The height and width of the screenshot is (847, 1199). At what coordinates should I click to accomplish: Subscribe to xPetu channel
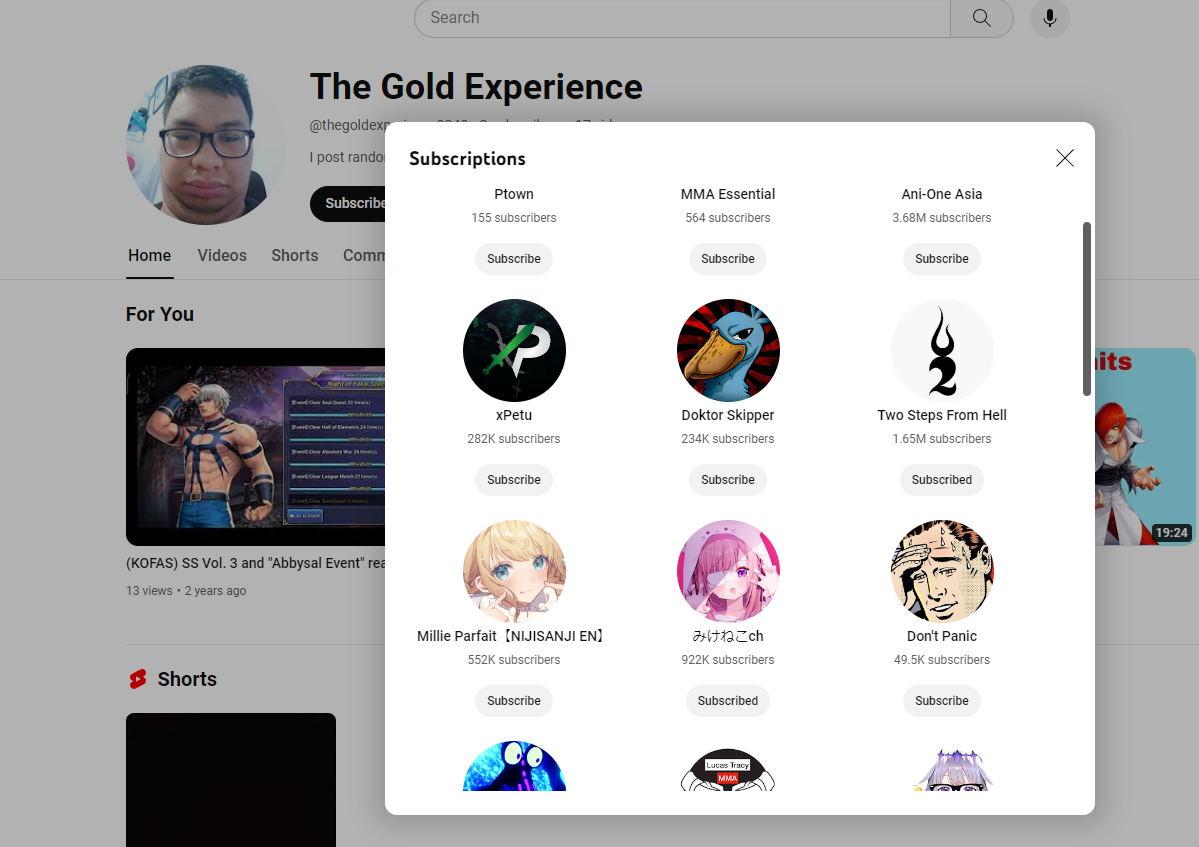coord(514,480)
